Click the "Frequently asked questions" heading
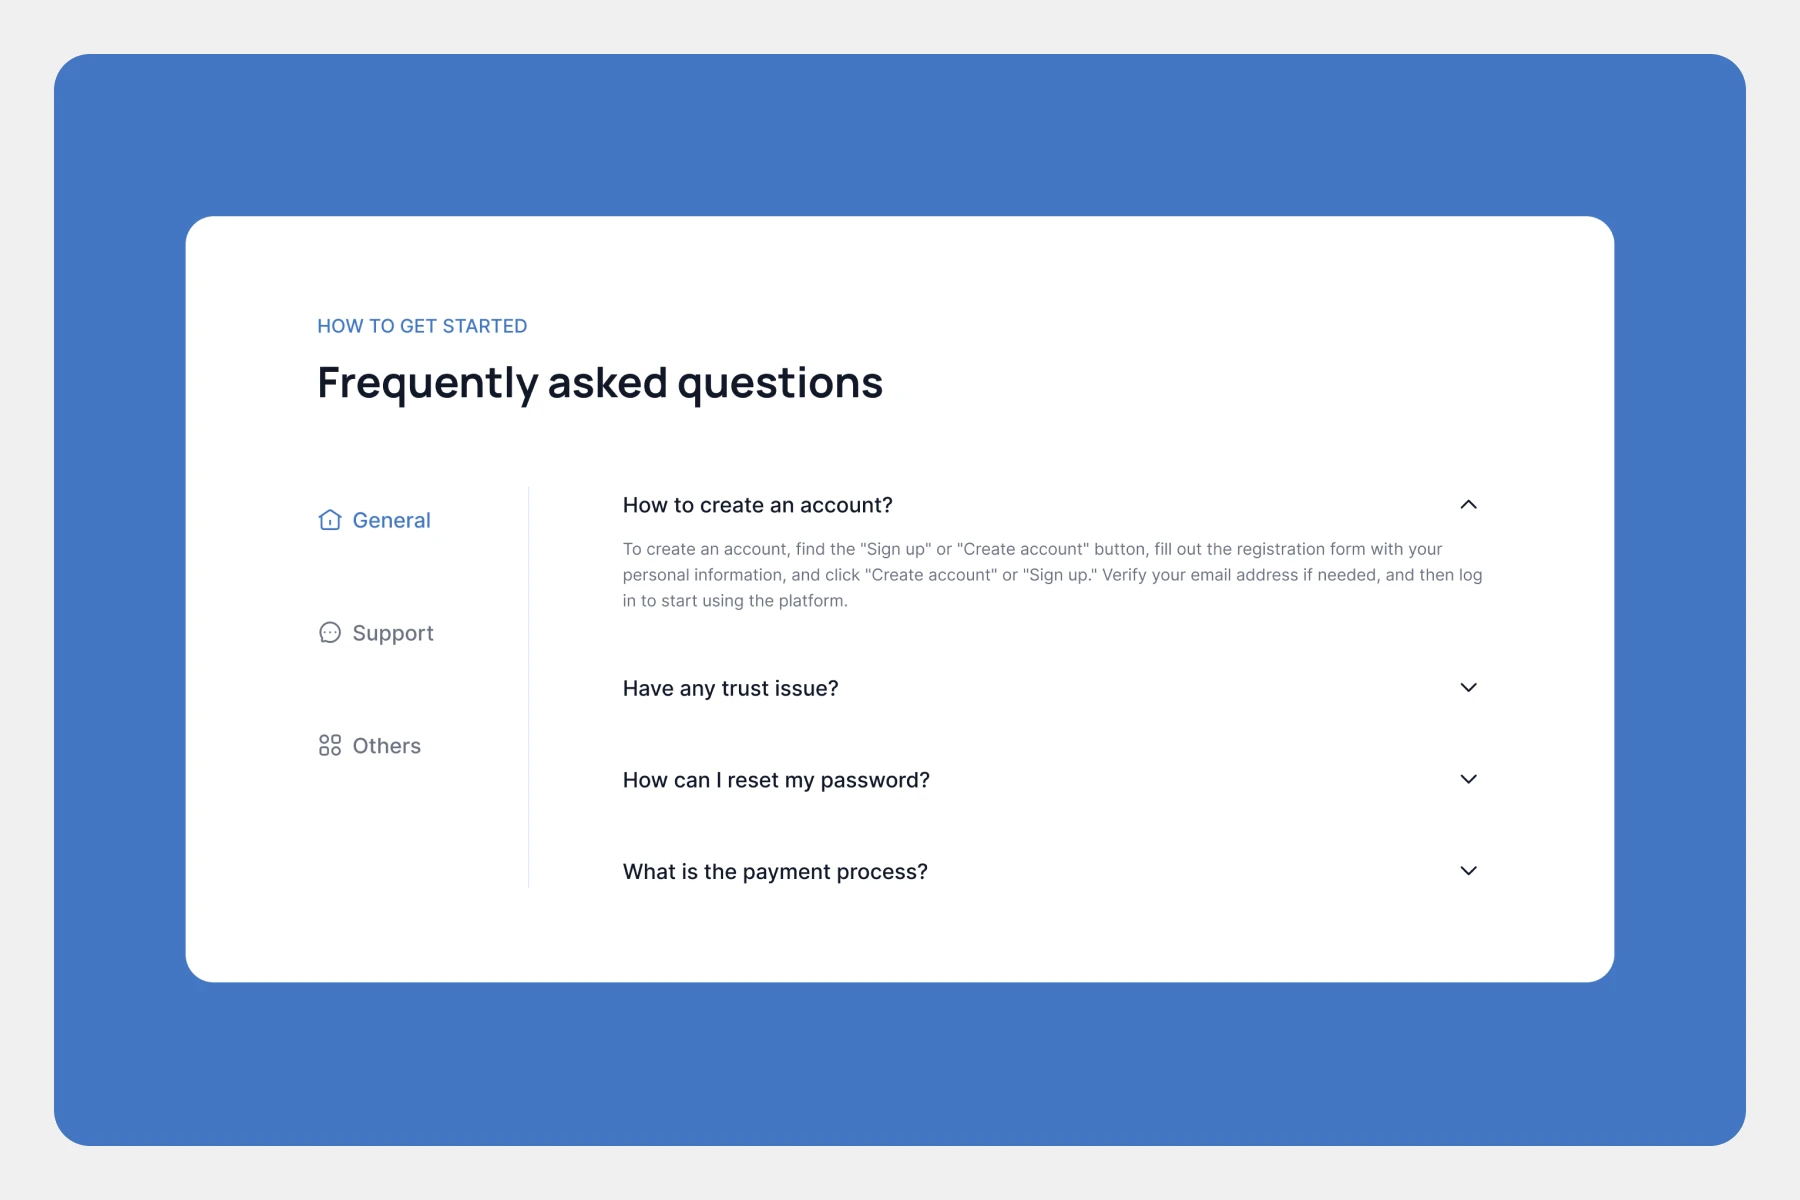1800x1200 pixels. click(600, 383)
